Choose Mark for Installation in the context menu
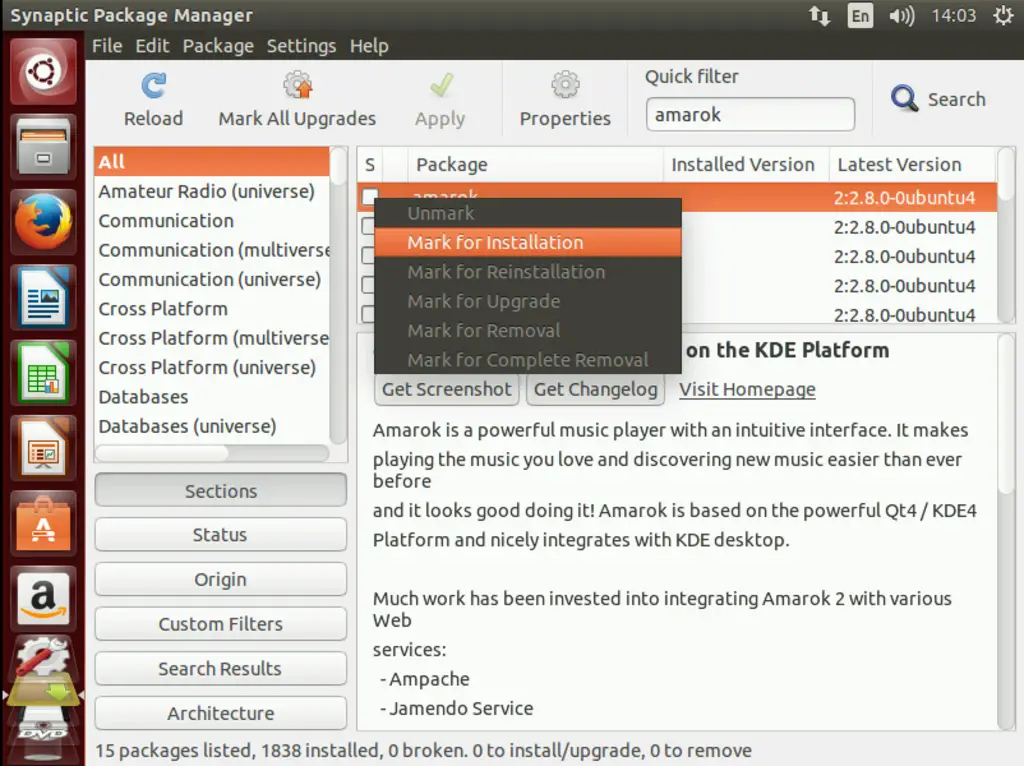 (528, 242)
